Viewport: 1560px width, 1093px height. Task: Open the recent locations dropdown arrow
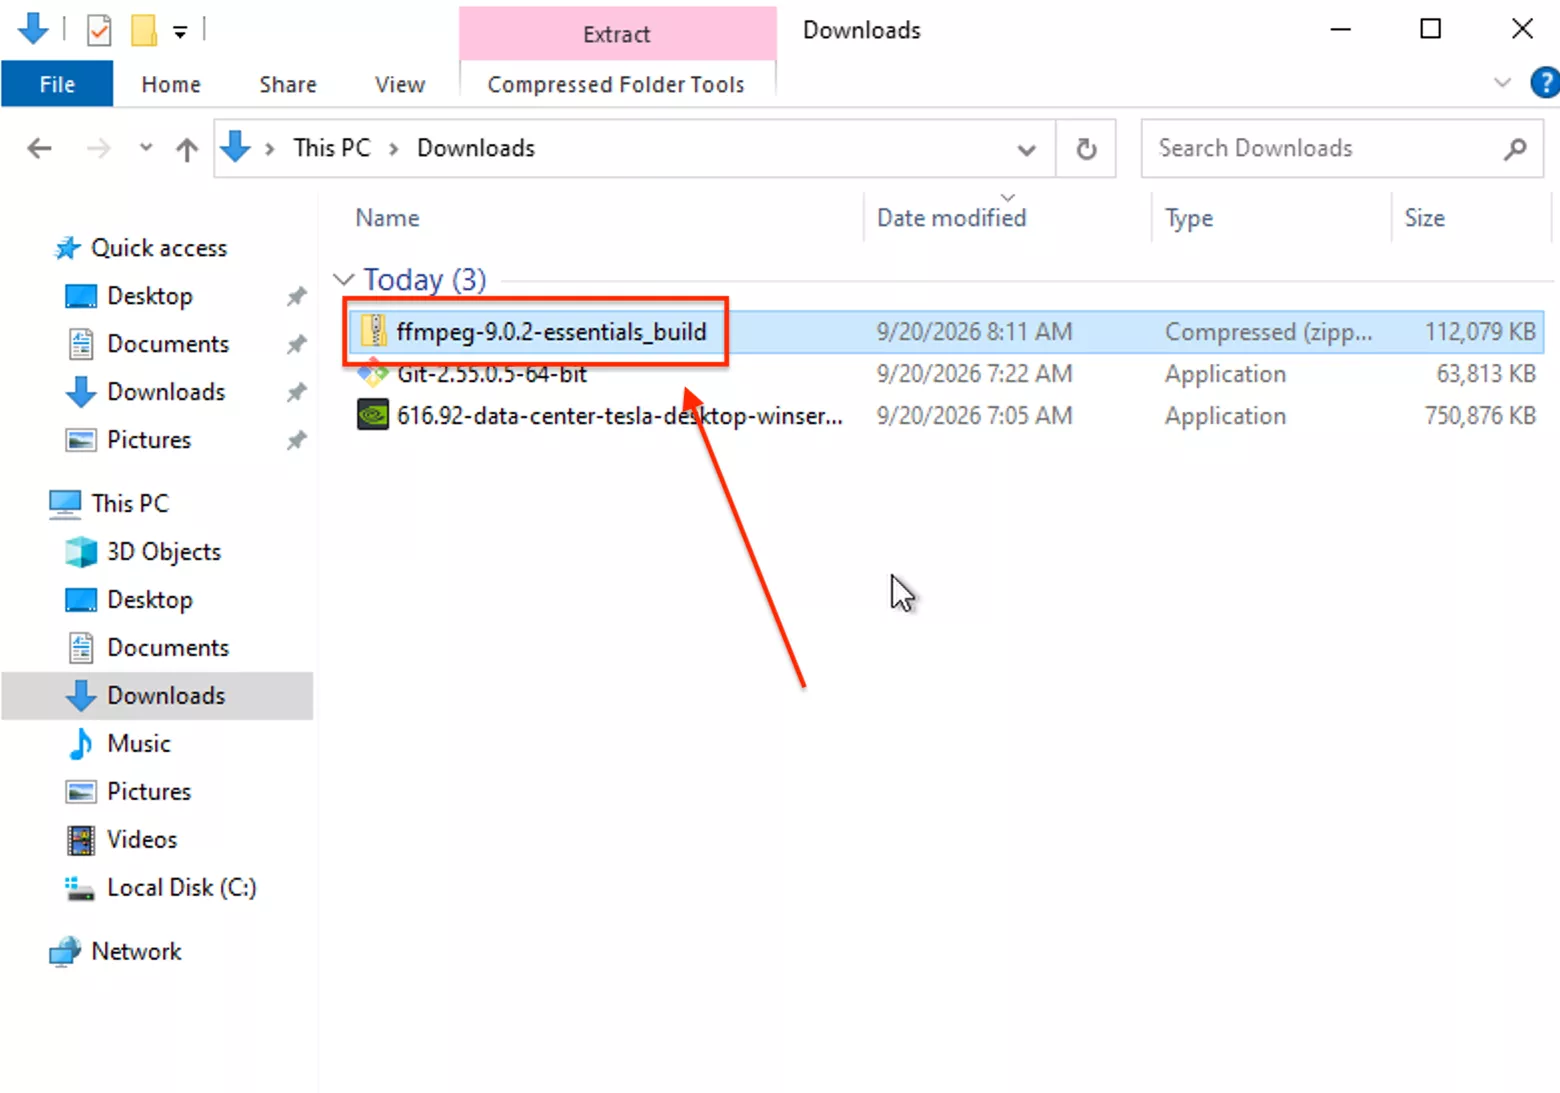[x=146, y=148]
